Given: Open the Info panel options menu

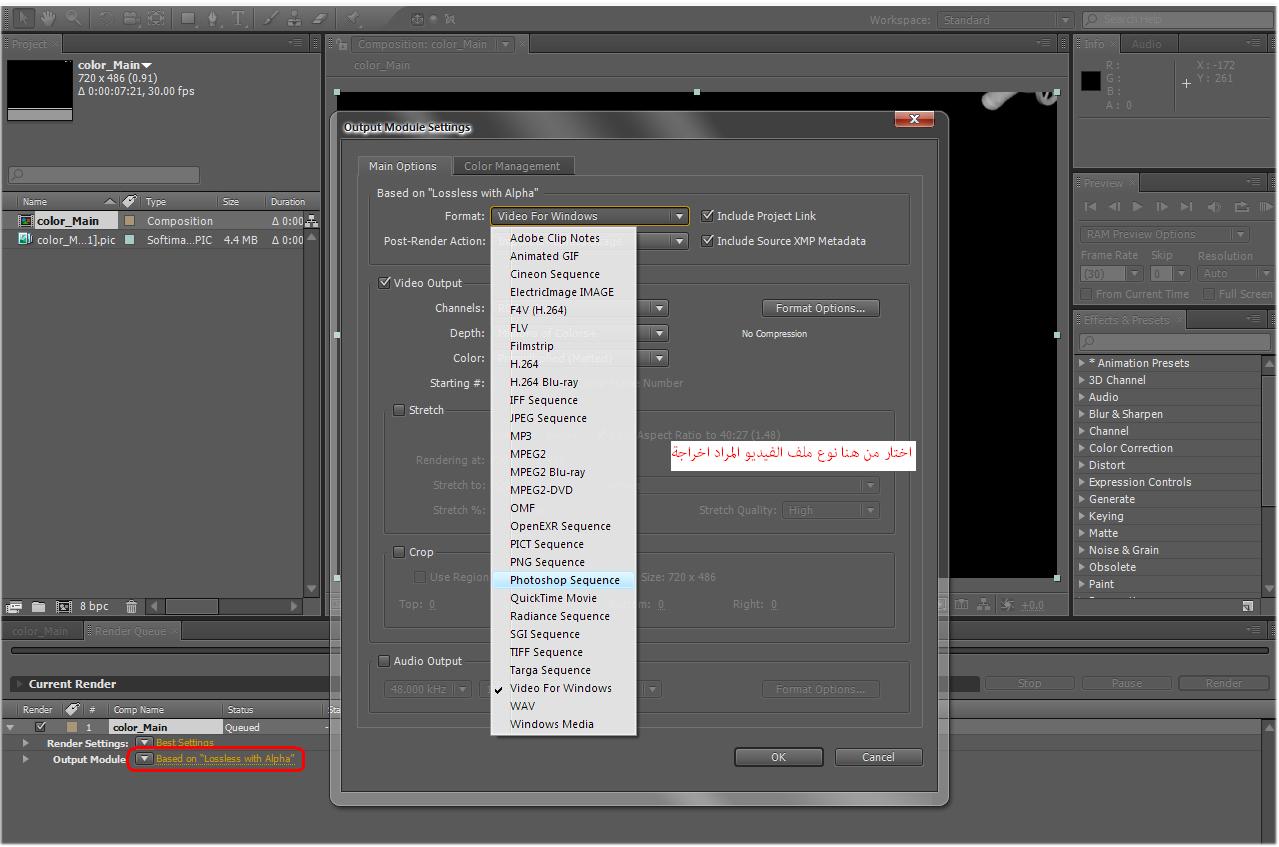Looking at the screenshot, I should click(1254, 43).
